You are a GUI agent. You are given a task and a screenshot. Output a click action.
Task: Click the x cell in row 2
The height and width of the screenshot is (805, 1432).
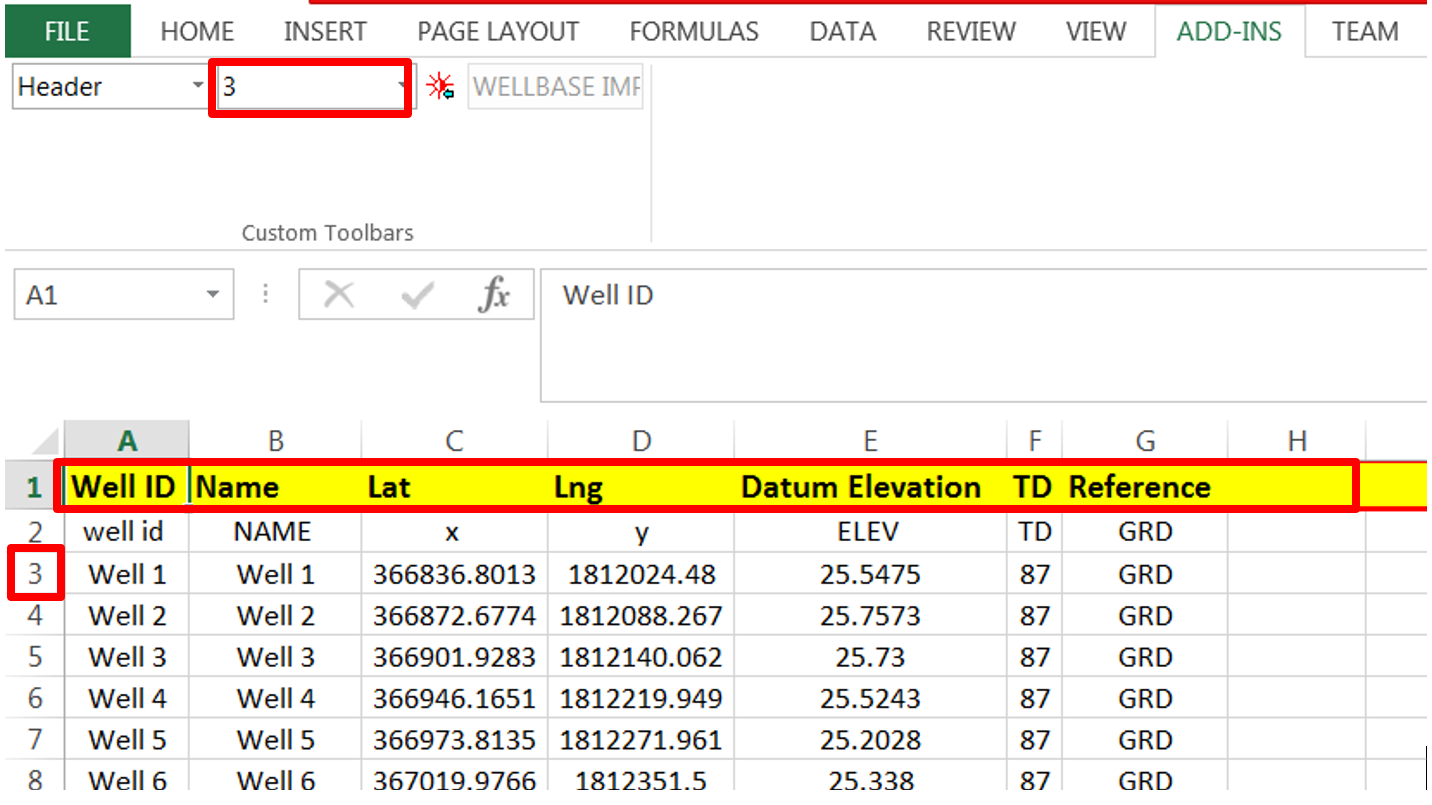click(x=454, y=532)
